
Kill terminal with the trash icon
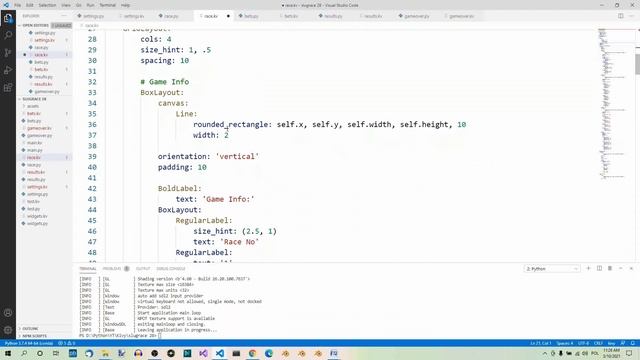[x=610, y=268]
